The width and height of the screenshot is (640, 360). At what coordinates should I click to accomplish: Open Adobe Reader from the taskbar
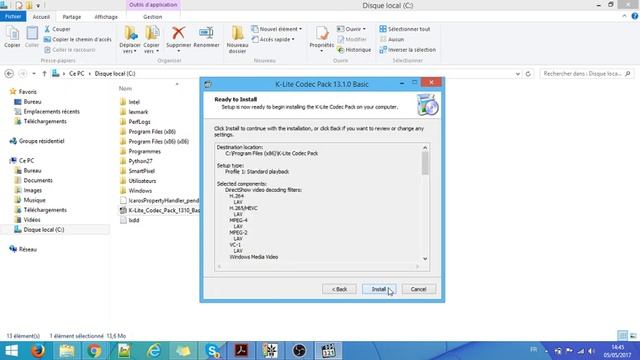click(x=241, y=351)
